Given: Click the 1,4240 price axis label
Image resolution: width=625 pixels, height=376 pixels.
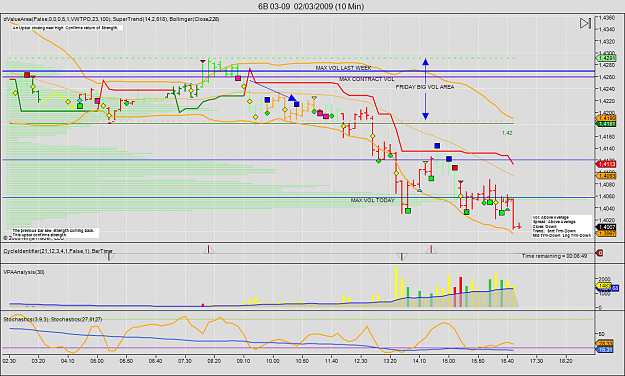Looking at the screenshot, I should click(x=607, y=89).
